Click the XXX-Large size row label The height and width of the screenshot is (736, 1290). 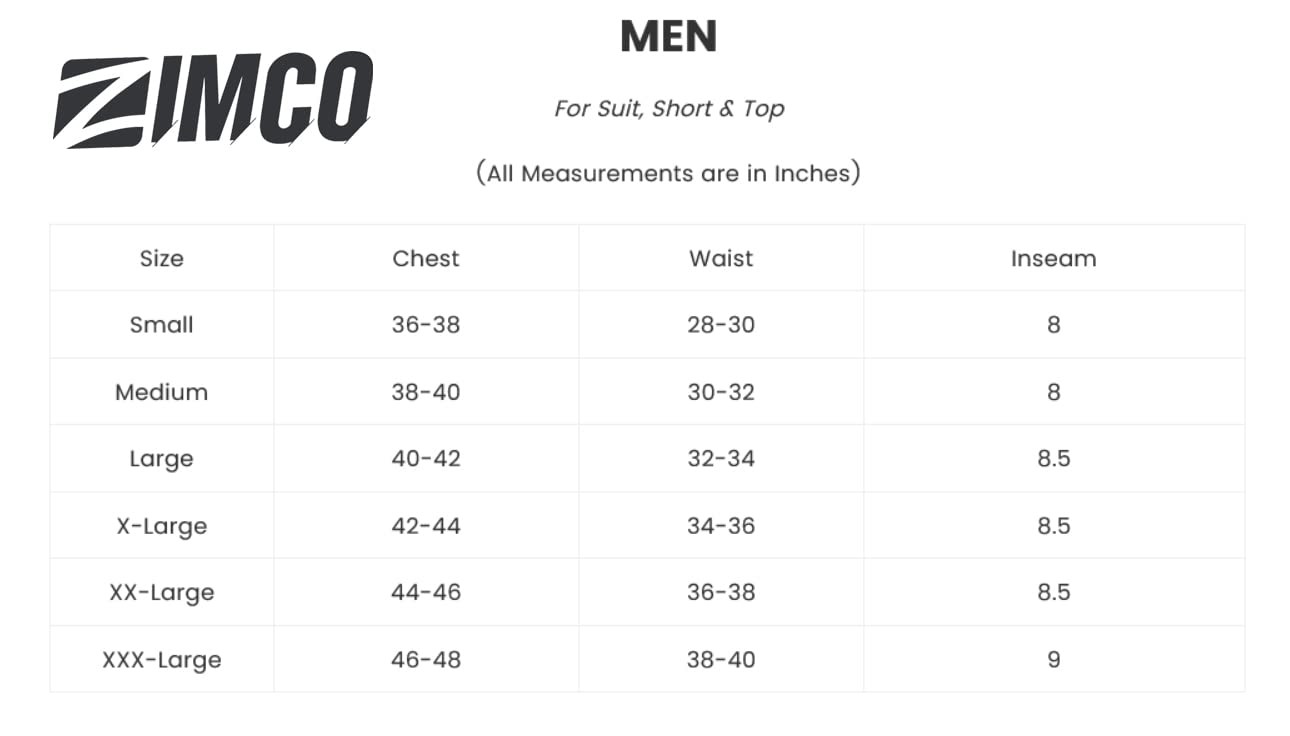[x=162, y=660]
